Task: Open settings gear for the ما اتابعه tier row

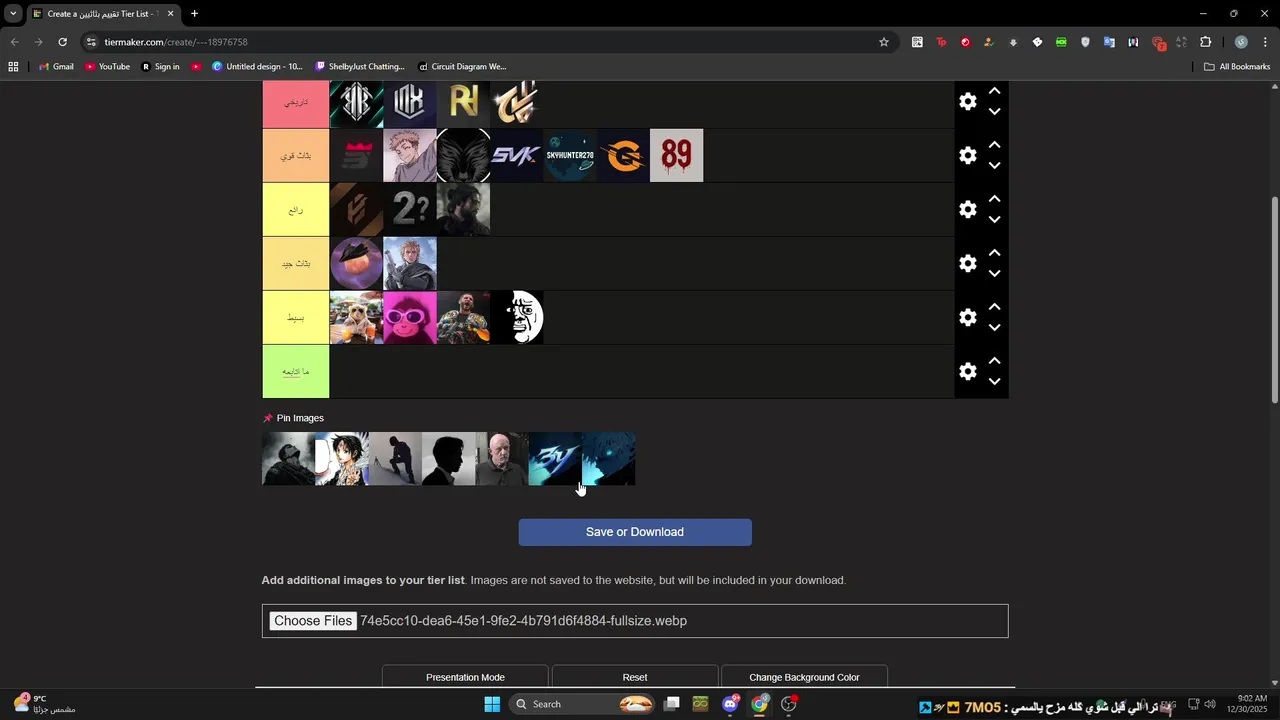Action: pos(968,371)
